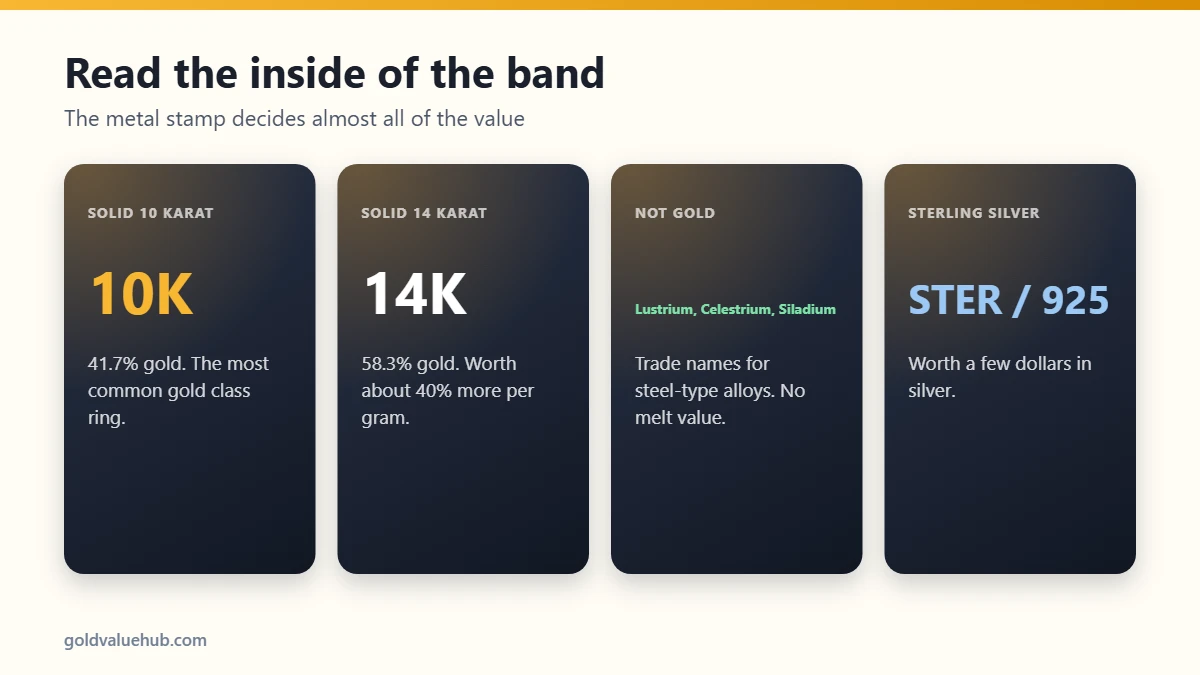The image size is (1200, 675).
Task: Click the steel-type alloys trade names description
Action: pos(720,390)
